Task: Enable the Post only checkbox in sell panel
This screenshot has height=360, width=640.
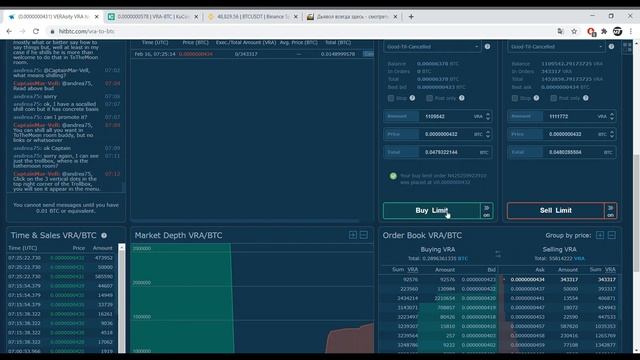Action: [553, 98]
